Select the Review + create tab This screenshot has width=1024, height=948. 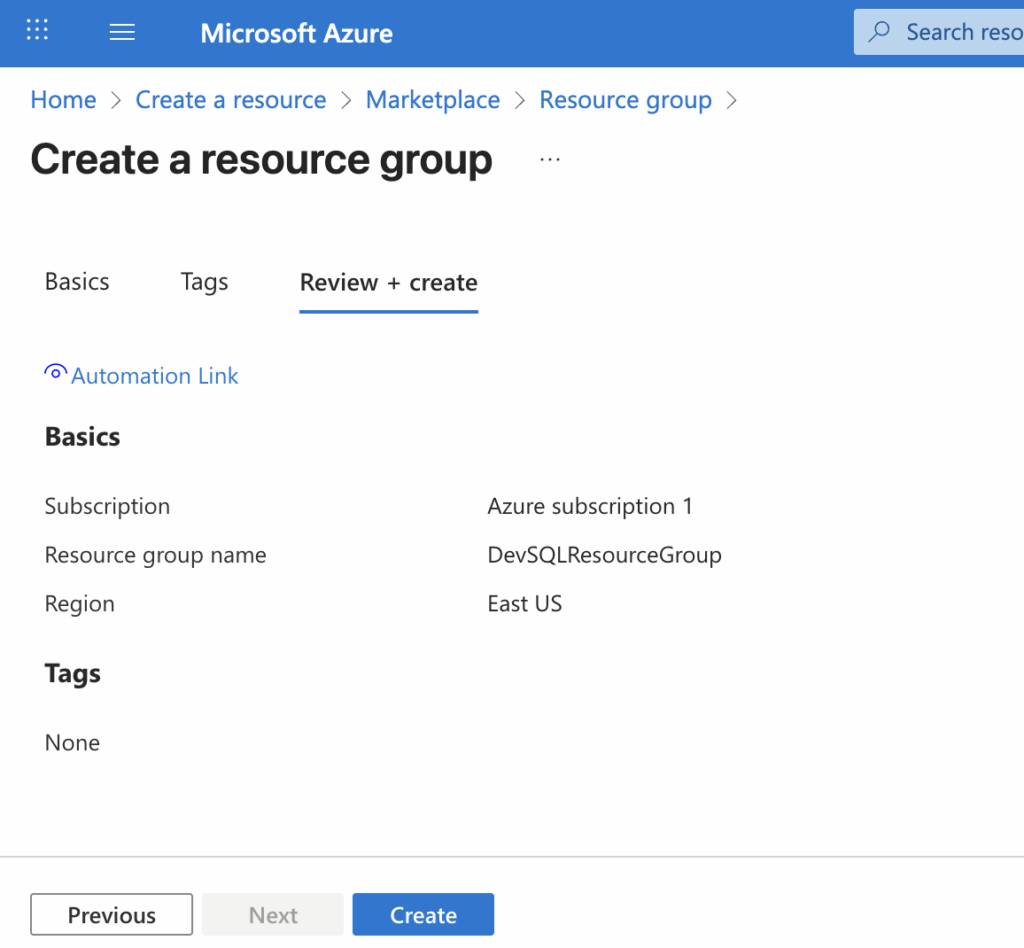388,283
